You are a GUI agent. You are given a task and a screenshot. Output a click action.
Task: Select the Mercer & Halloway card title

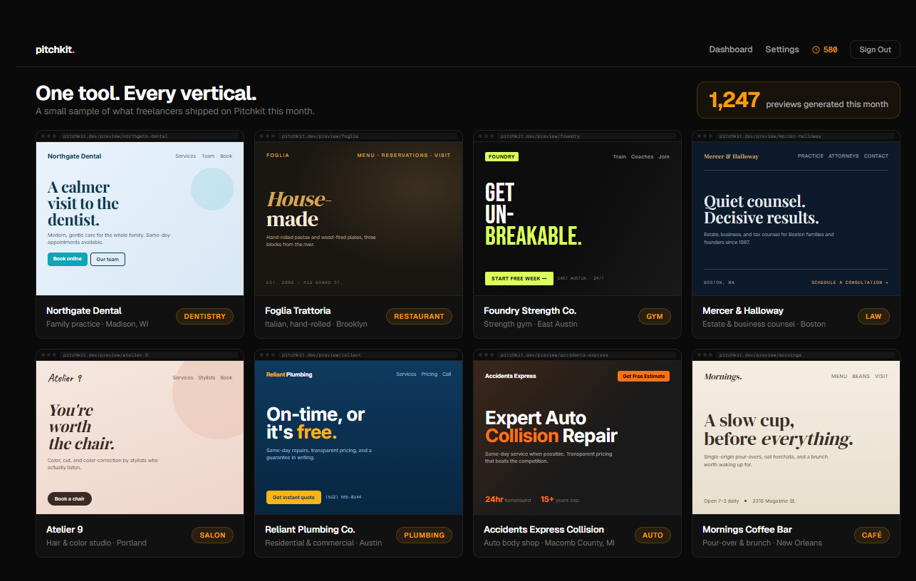[x=742, y=311]
